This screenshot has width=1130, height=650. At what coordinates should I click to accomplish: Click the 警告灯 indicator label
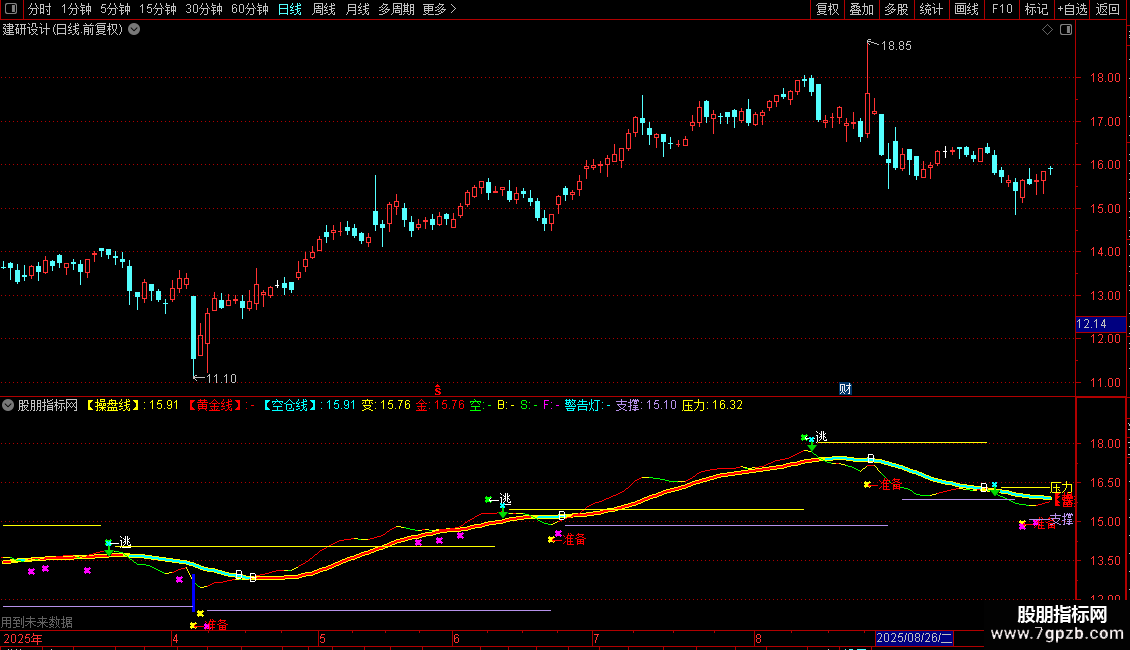(x=583, y=406)
